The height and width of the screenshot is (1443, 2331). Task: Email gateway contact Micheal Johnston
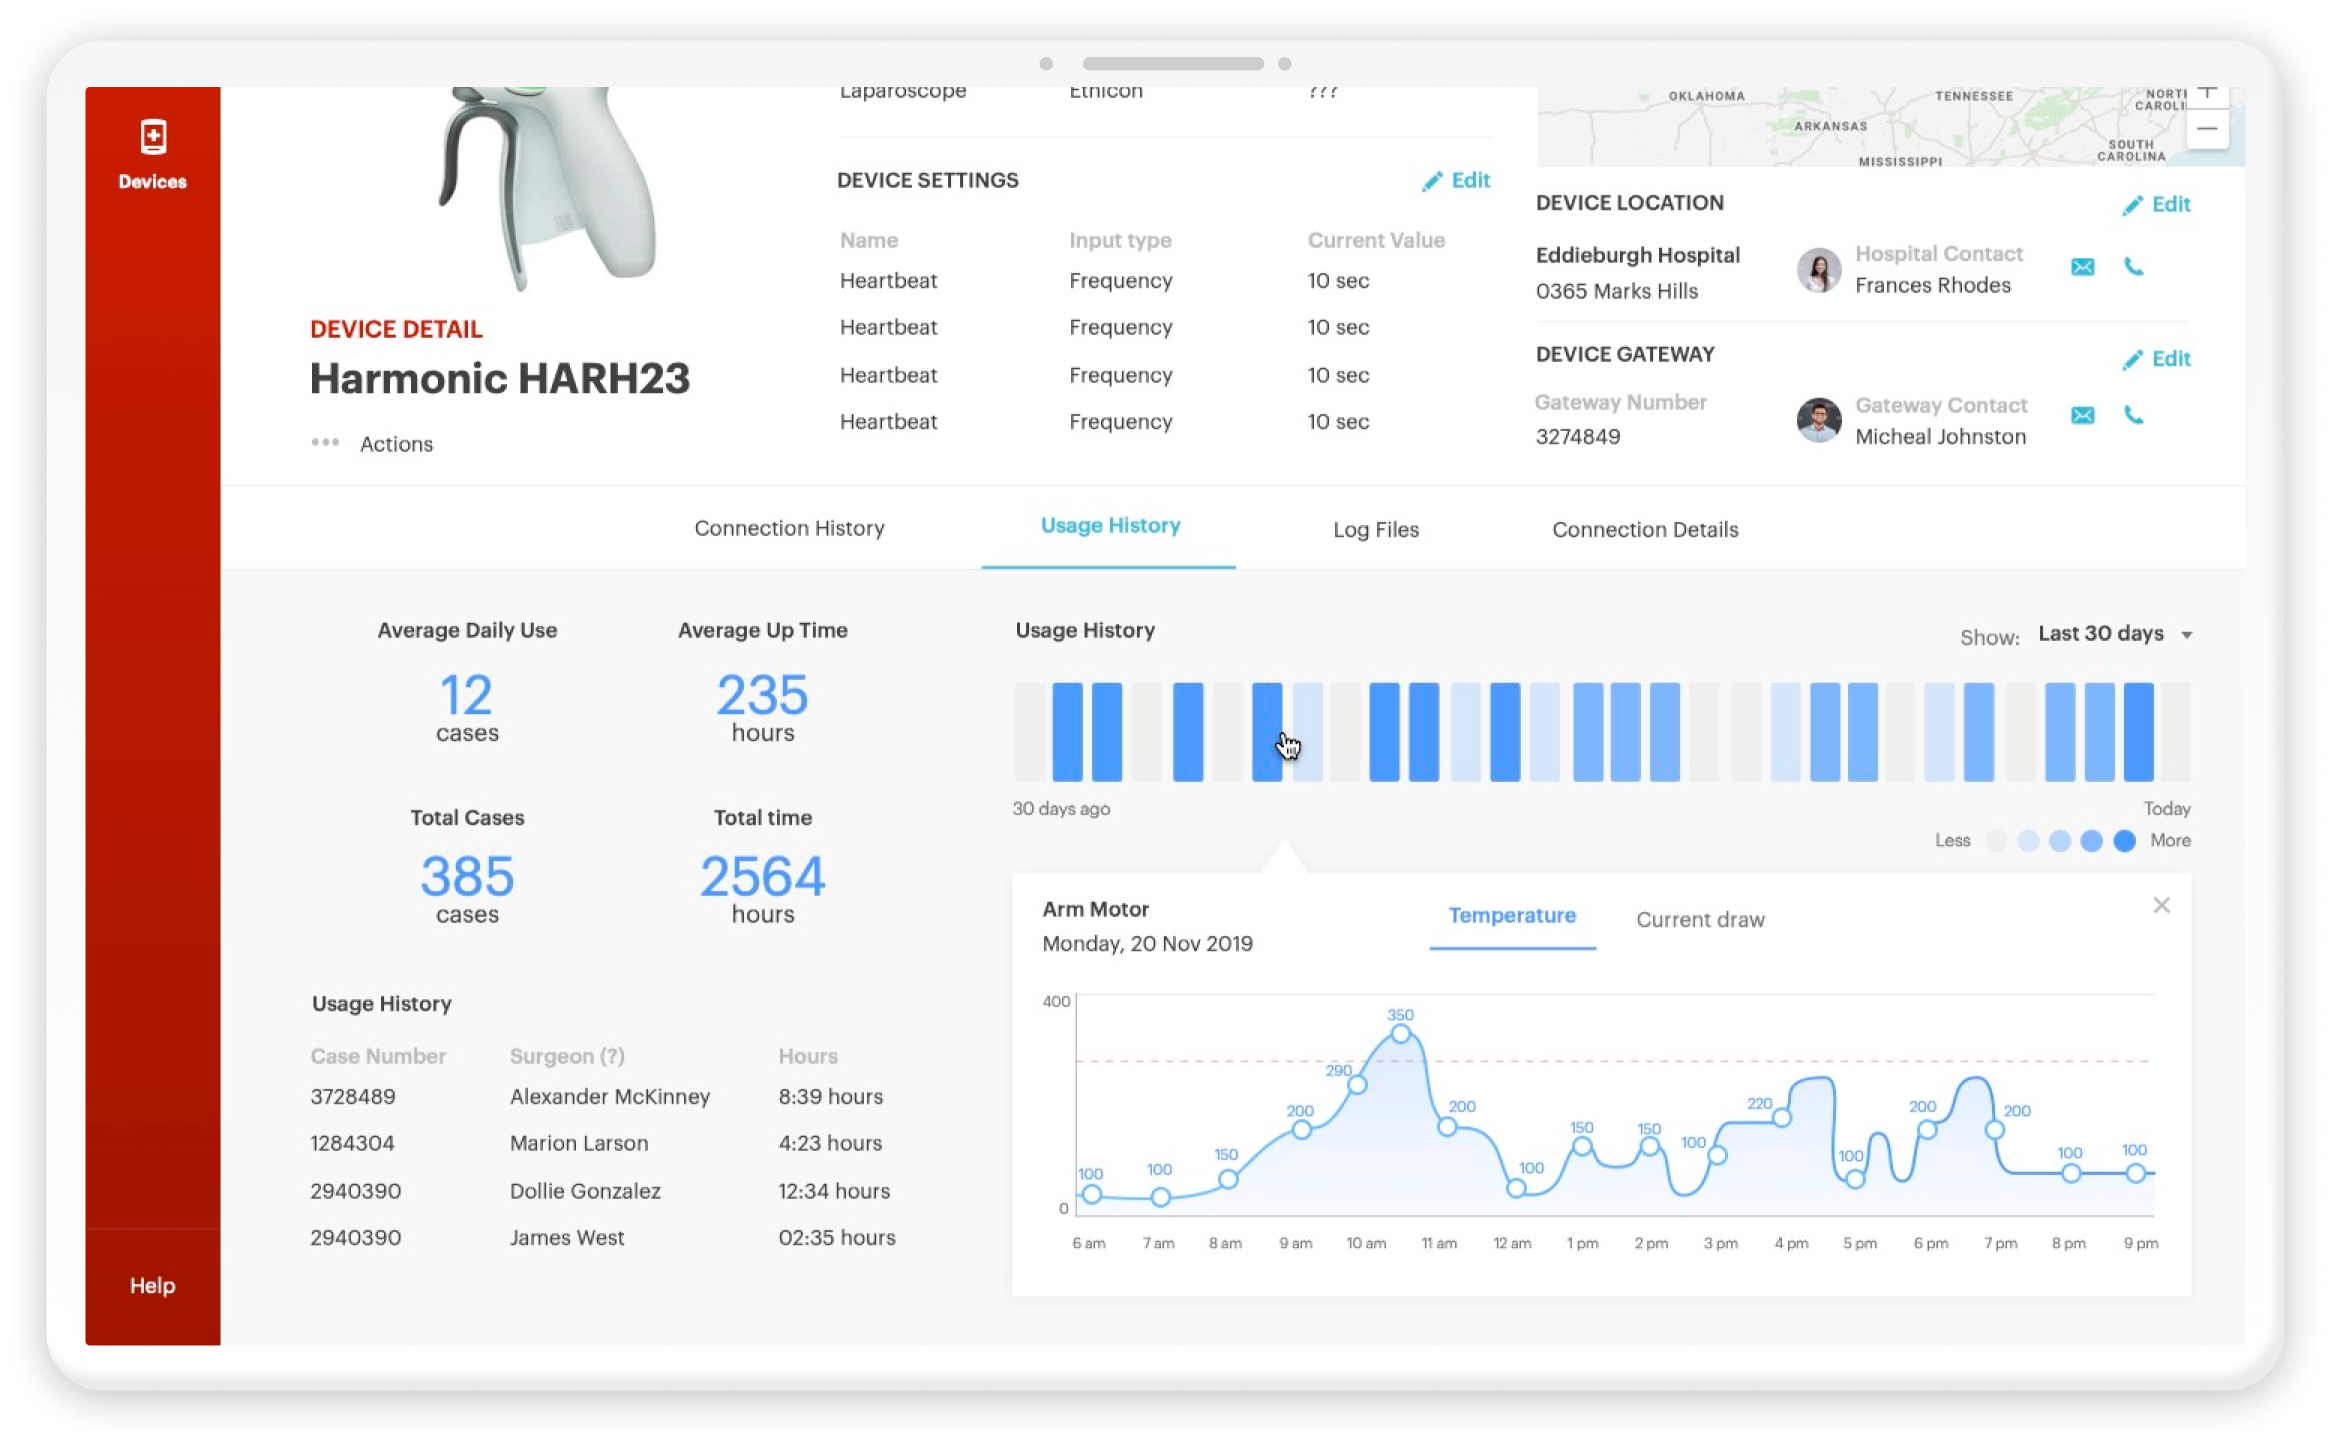(x=2082, y=415)
